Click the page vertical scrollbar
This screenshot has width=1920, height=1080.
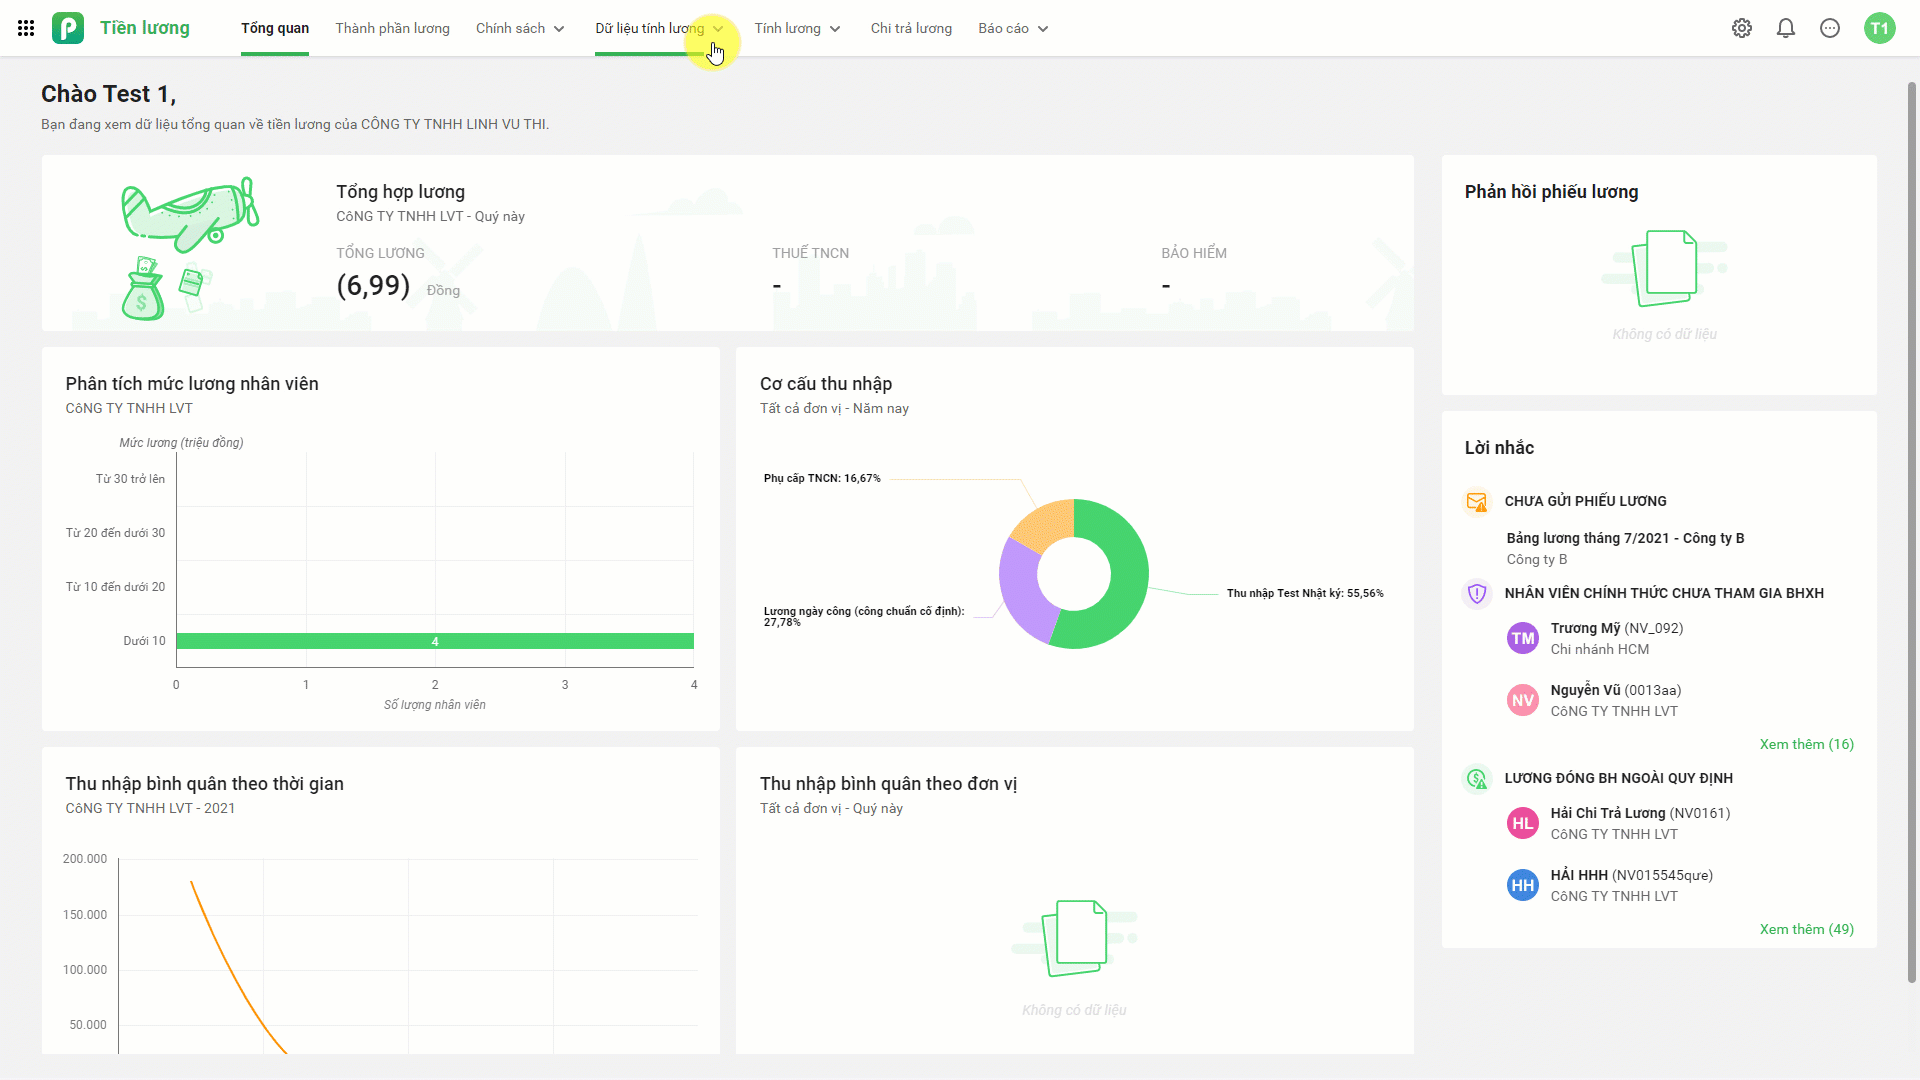[1912, 530]
